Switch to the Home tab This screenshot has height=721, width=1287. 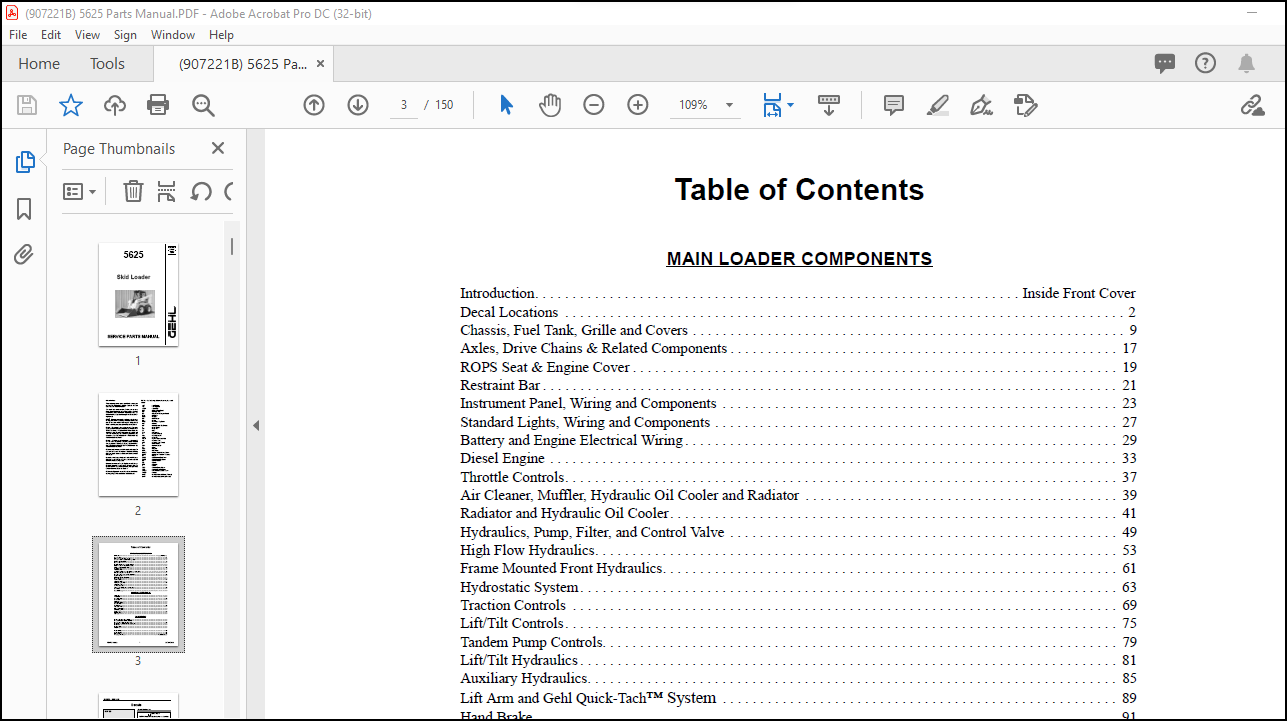[x=39, y=63]
